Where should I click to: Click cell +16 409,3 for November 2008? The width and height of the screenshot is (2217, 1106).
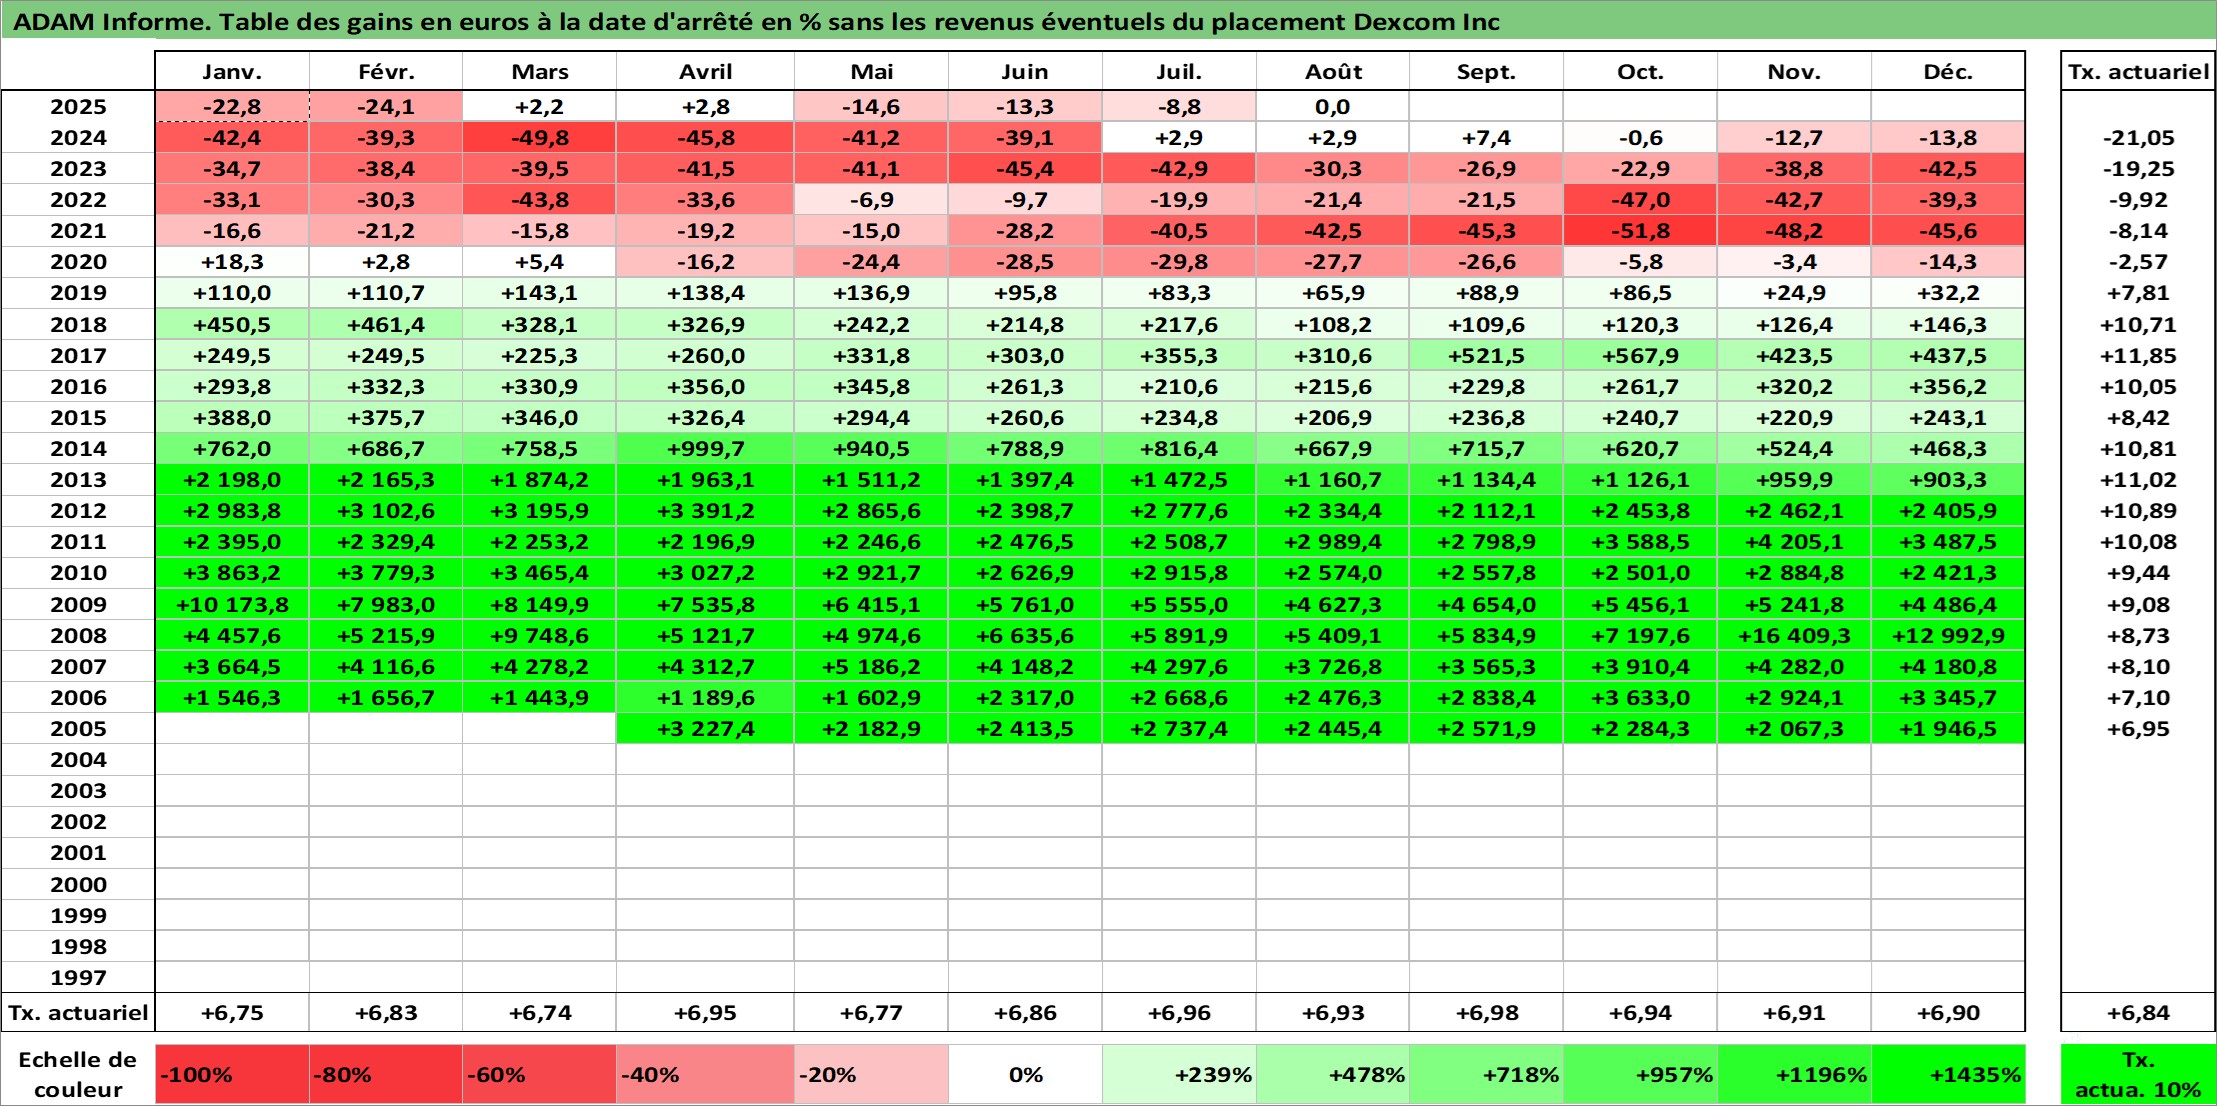tap(1794, 636)
